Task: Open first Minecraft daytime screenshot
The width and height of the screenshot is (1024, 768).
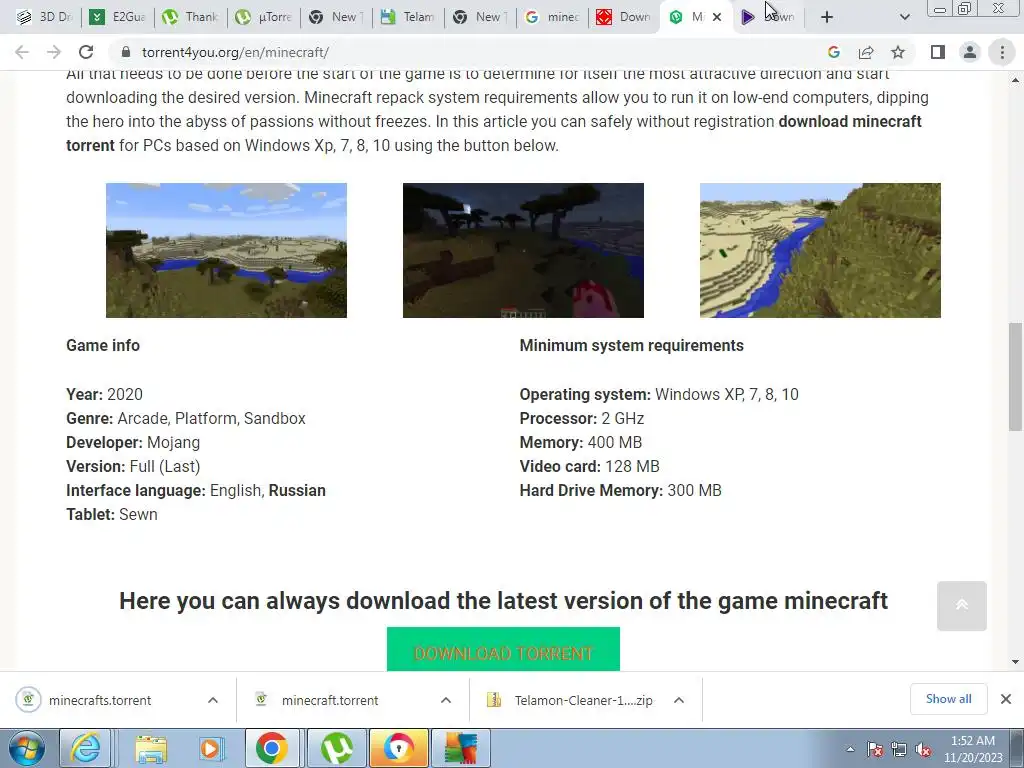Action: 226,250
